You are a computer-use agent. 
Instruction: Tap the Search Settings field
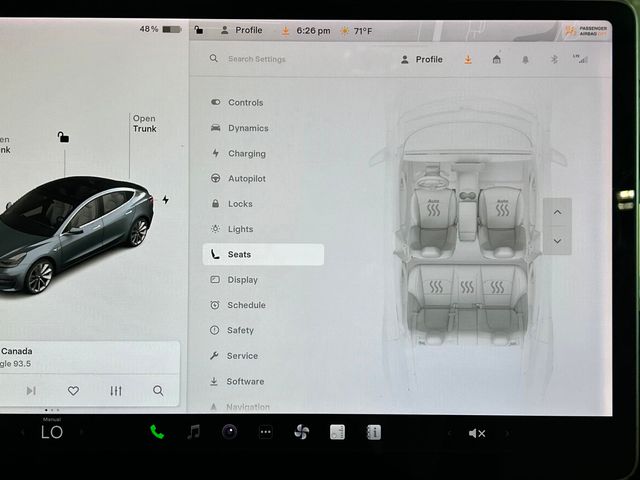tap(257, 59)
